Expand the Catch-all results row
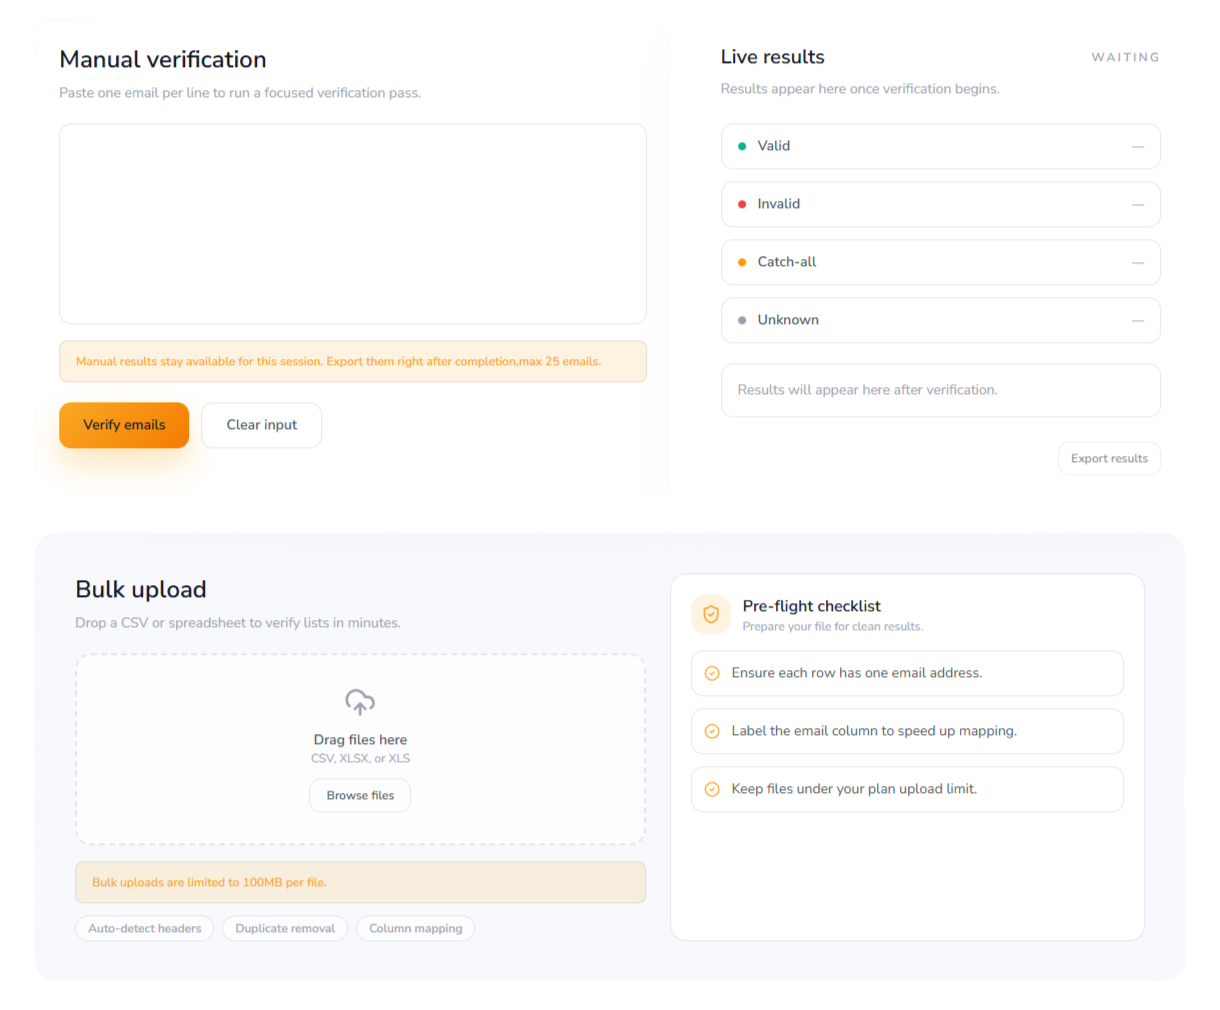Image resolution: width=1220 pixels, height=1010 pixels. click(940, 262)
